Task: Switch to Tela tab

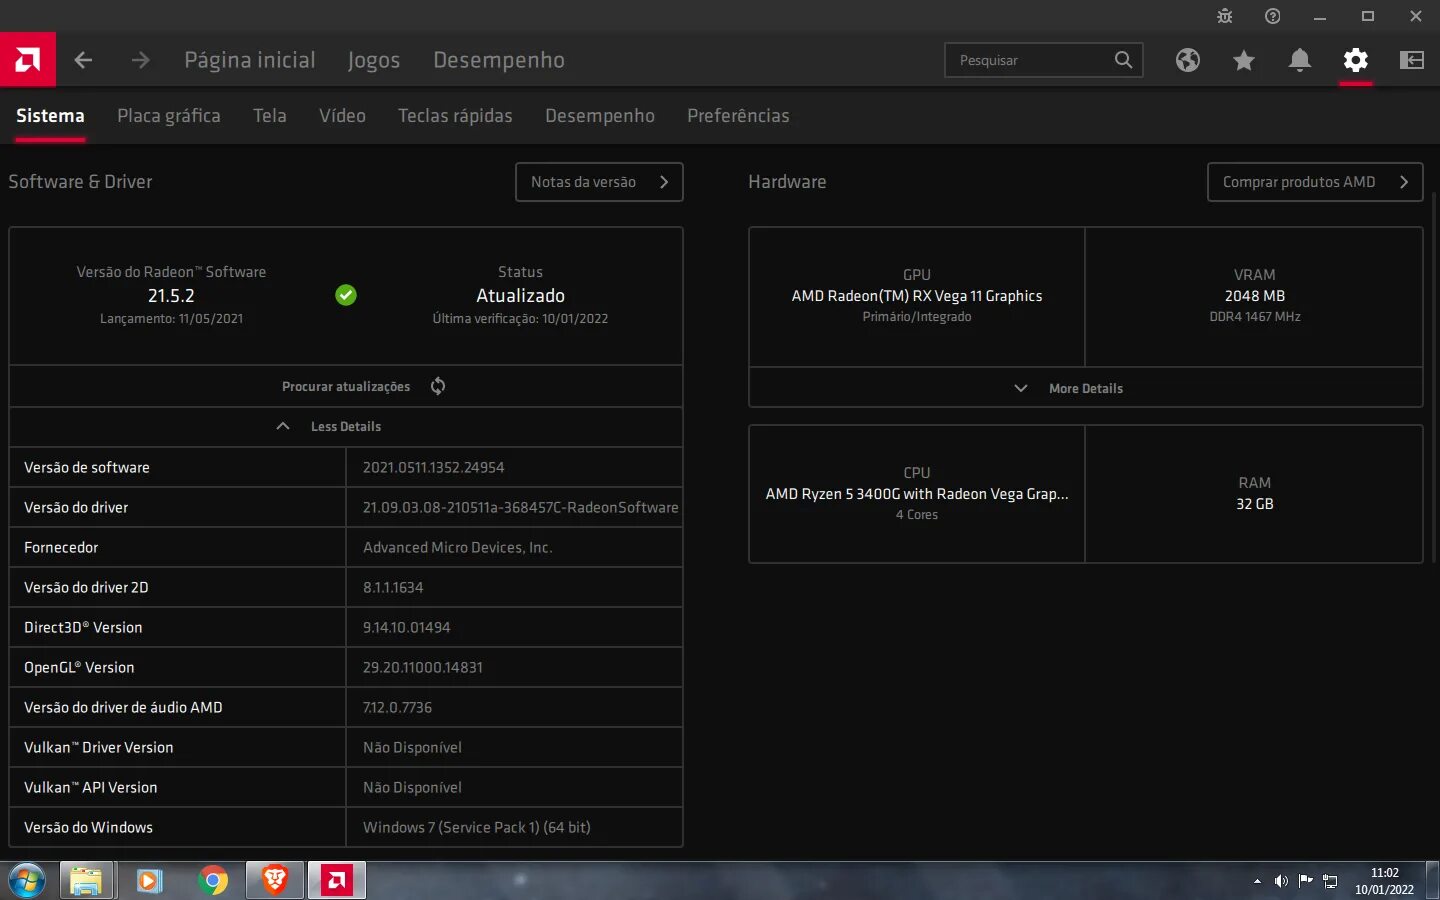Action: point(270,116)
